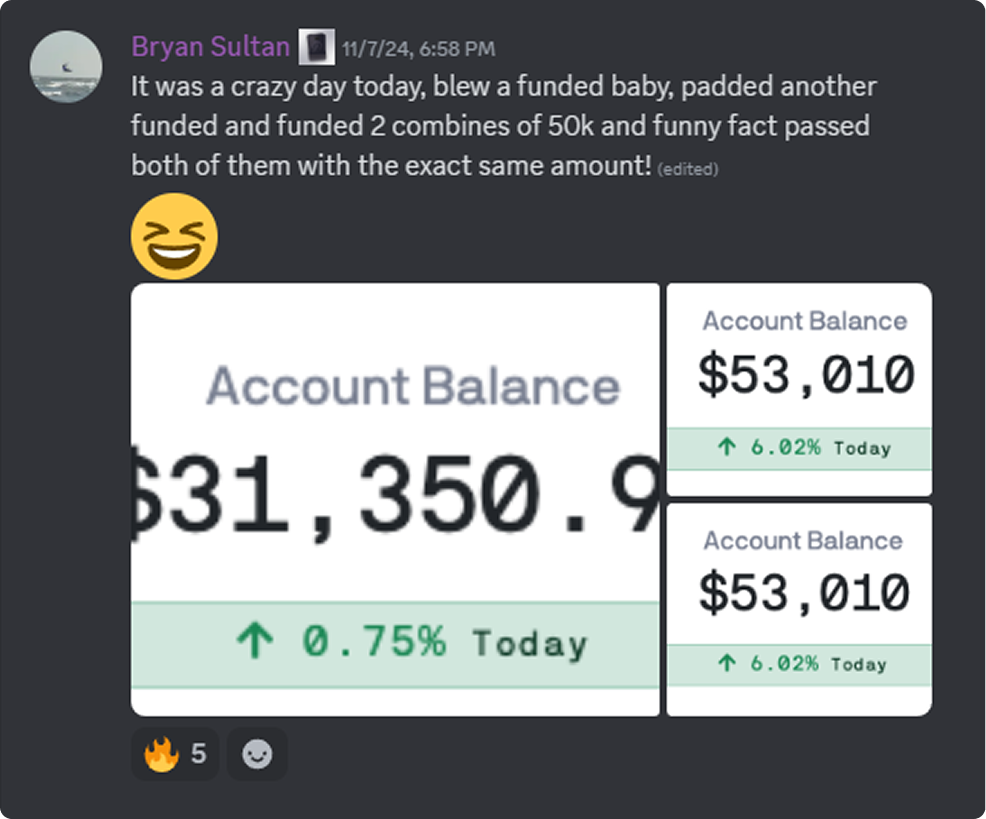The height and width of the screenshot is (819, 986).
Task: Click the up arrow in upper 6.02% banner
Action: [x=726, y=447]
